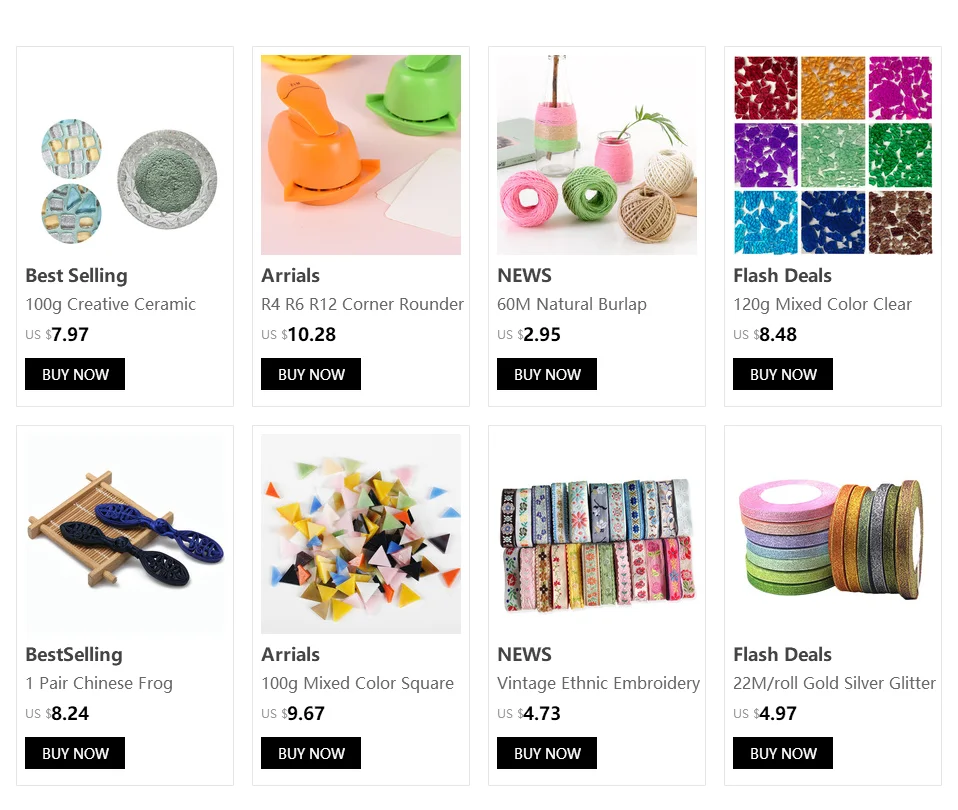Open the R4 R6 R12 Corner Rounder title link
958x810 pixels.
[x=362, y=304]
